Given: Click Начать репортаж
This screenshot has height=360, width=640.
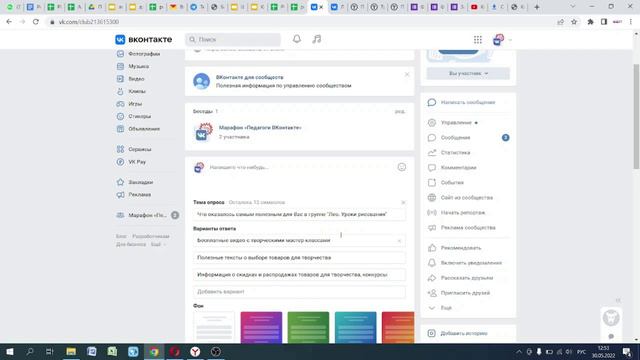Looking at the screenshot, I should [463, 213].
